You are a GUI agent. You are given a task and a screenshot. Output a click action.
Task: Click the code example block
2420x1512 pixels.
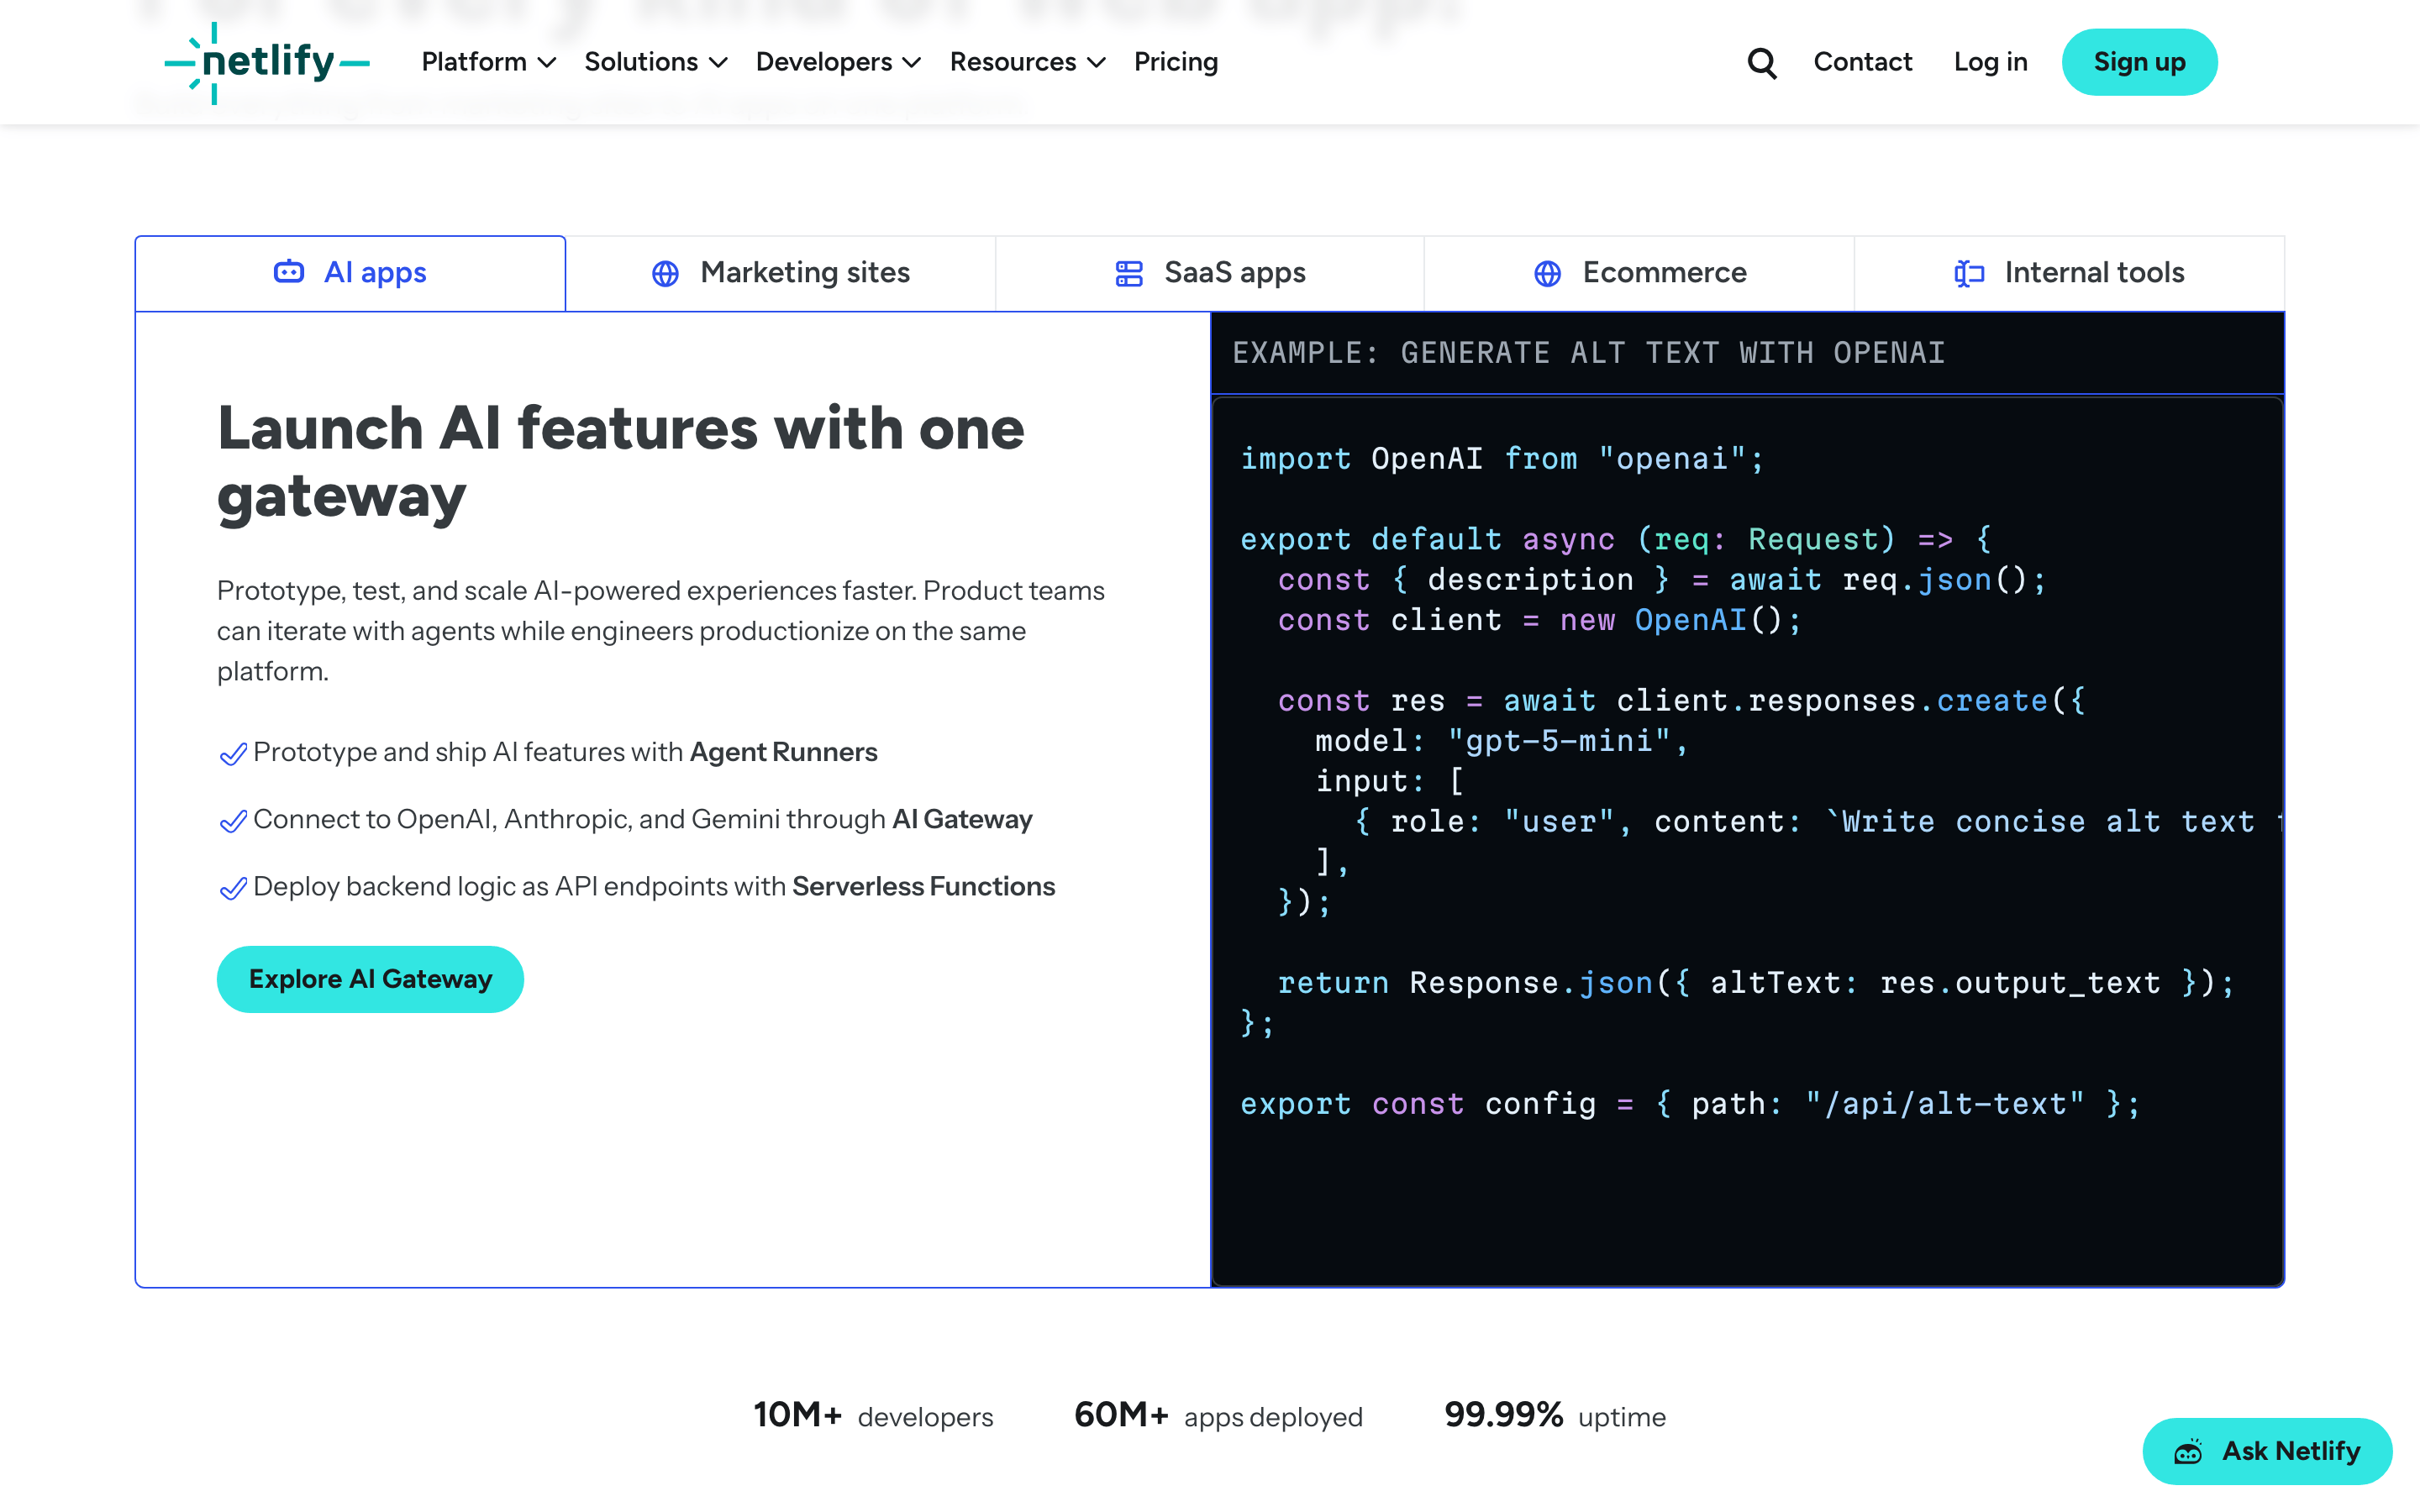1747,840
